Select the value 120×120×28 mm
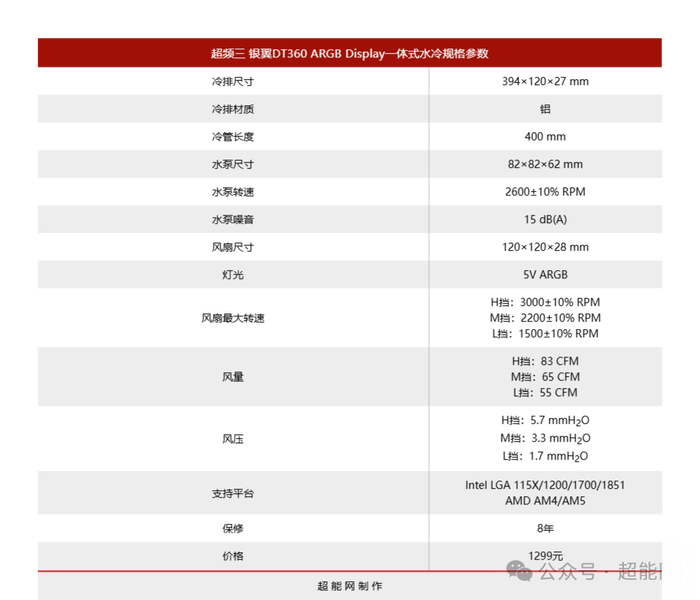 pyautogui.click(x=545, y=247)
